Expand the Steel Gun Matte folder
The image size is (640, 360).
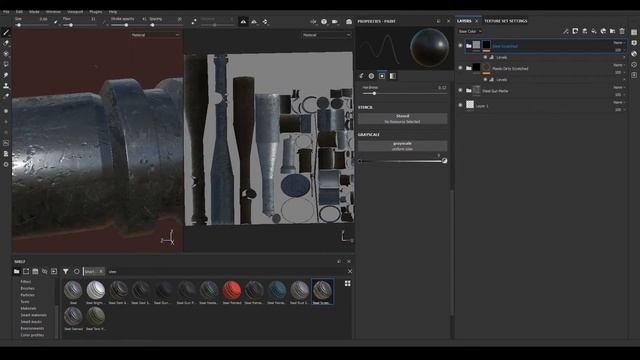pos(469,91)
